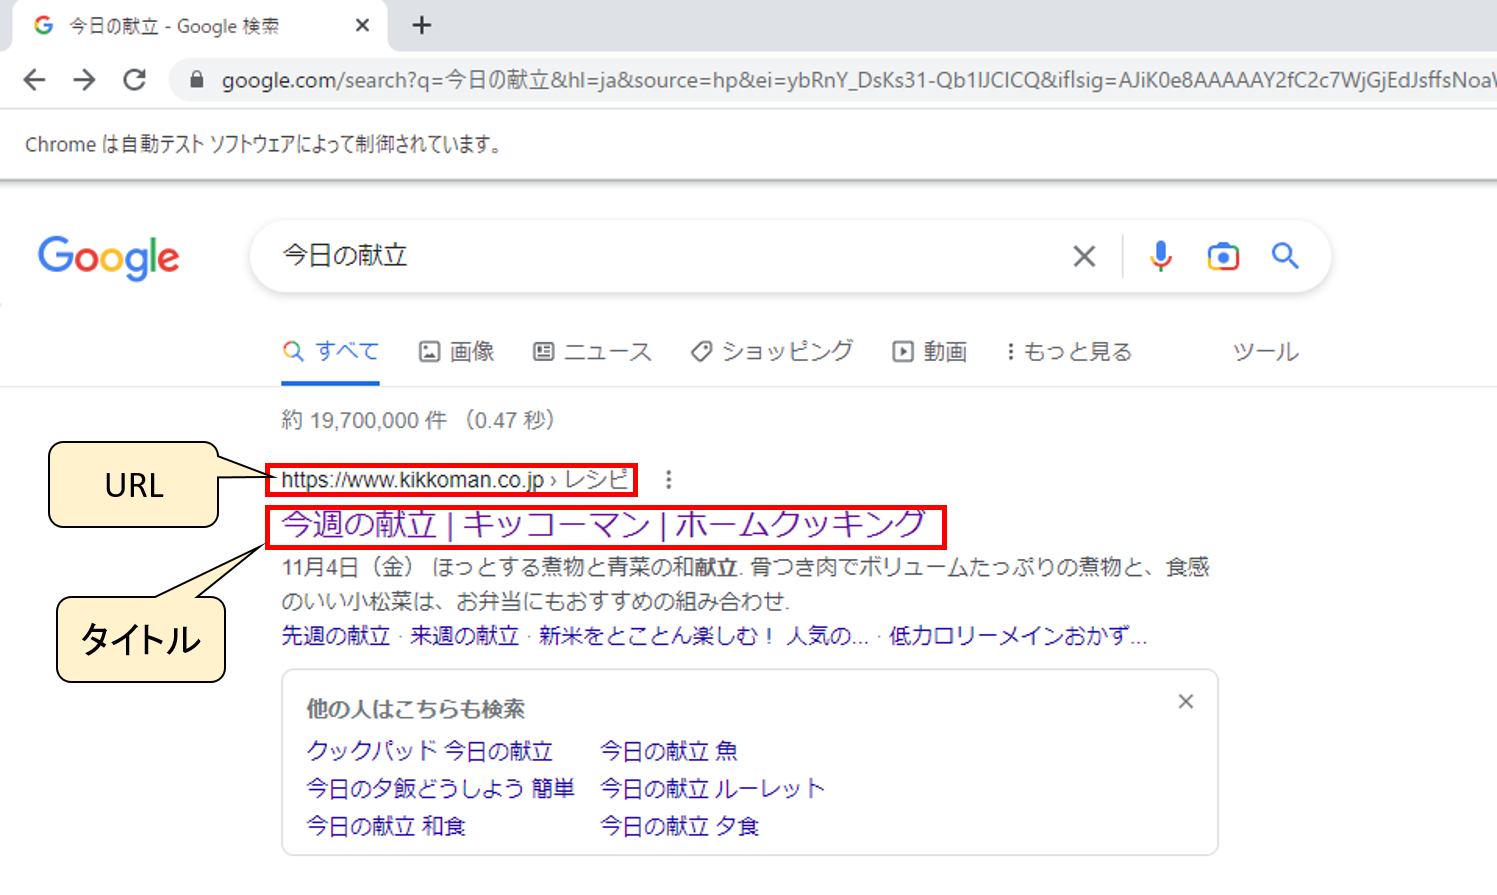The width and height of the screenshot is (1497, 895).
Task: Click the browser forward arrow
Action: pyautogui.click(x=85, y=80)
